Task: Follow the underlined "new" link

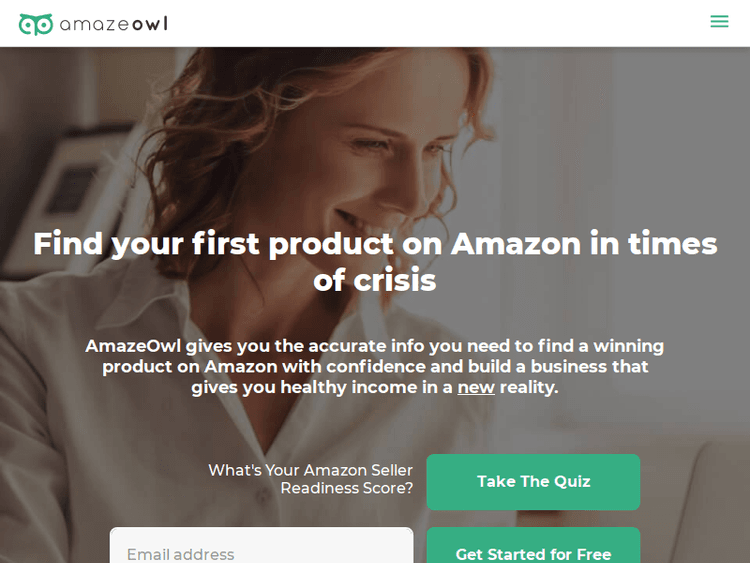Action: [x=476, y=387]
